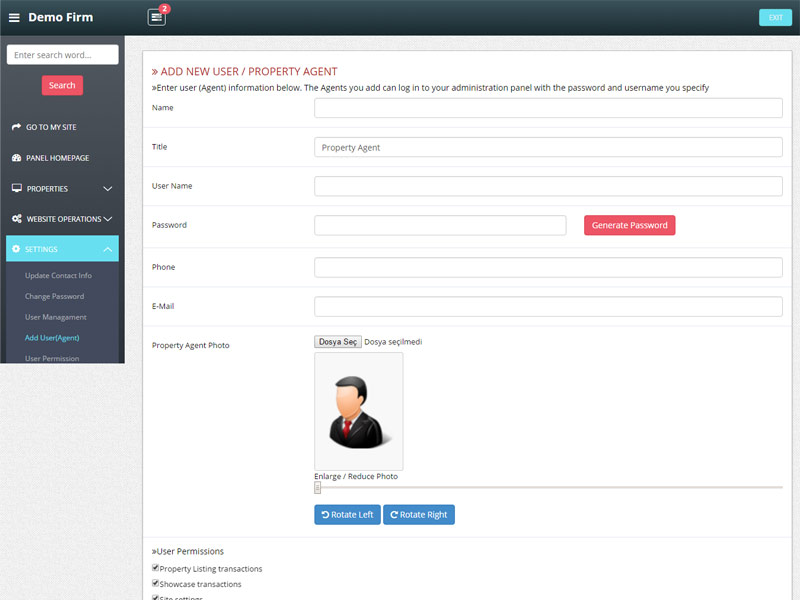Collapse the Settings section chevron

tap(107, 249)
